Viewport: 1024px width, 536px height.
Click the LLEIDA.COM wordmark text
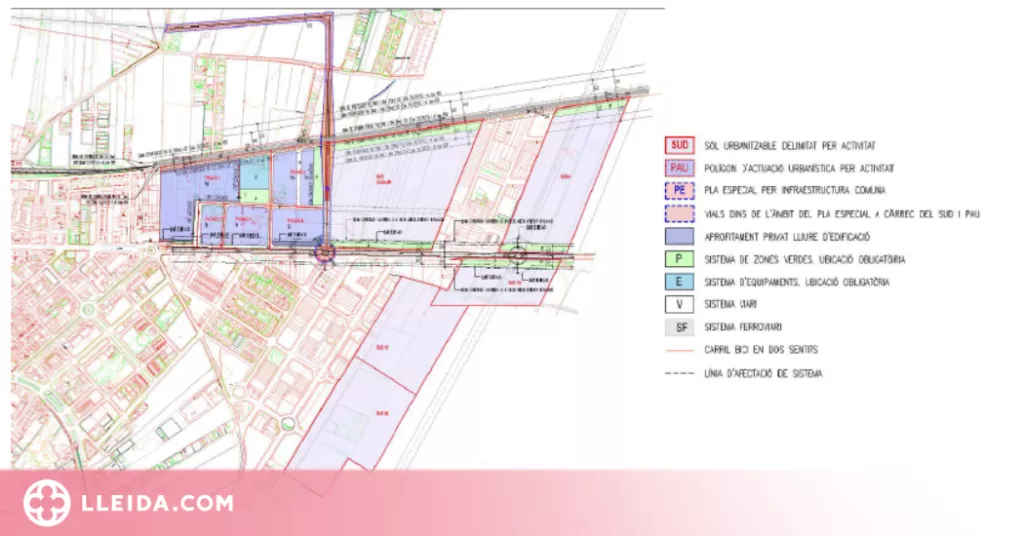click(157, 503)
